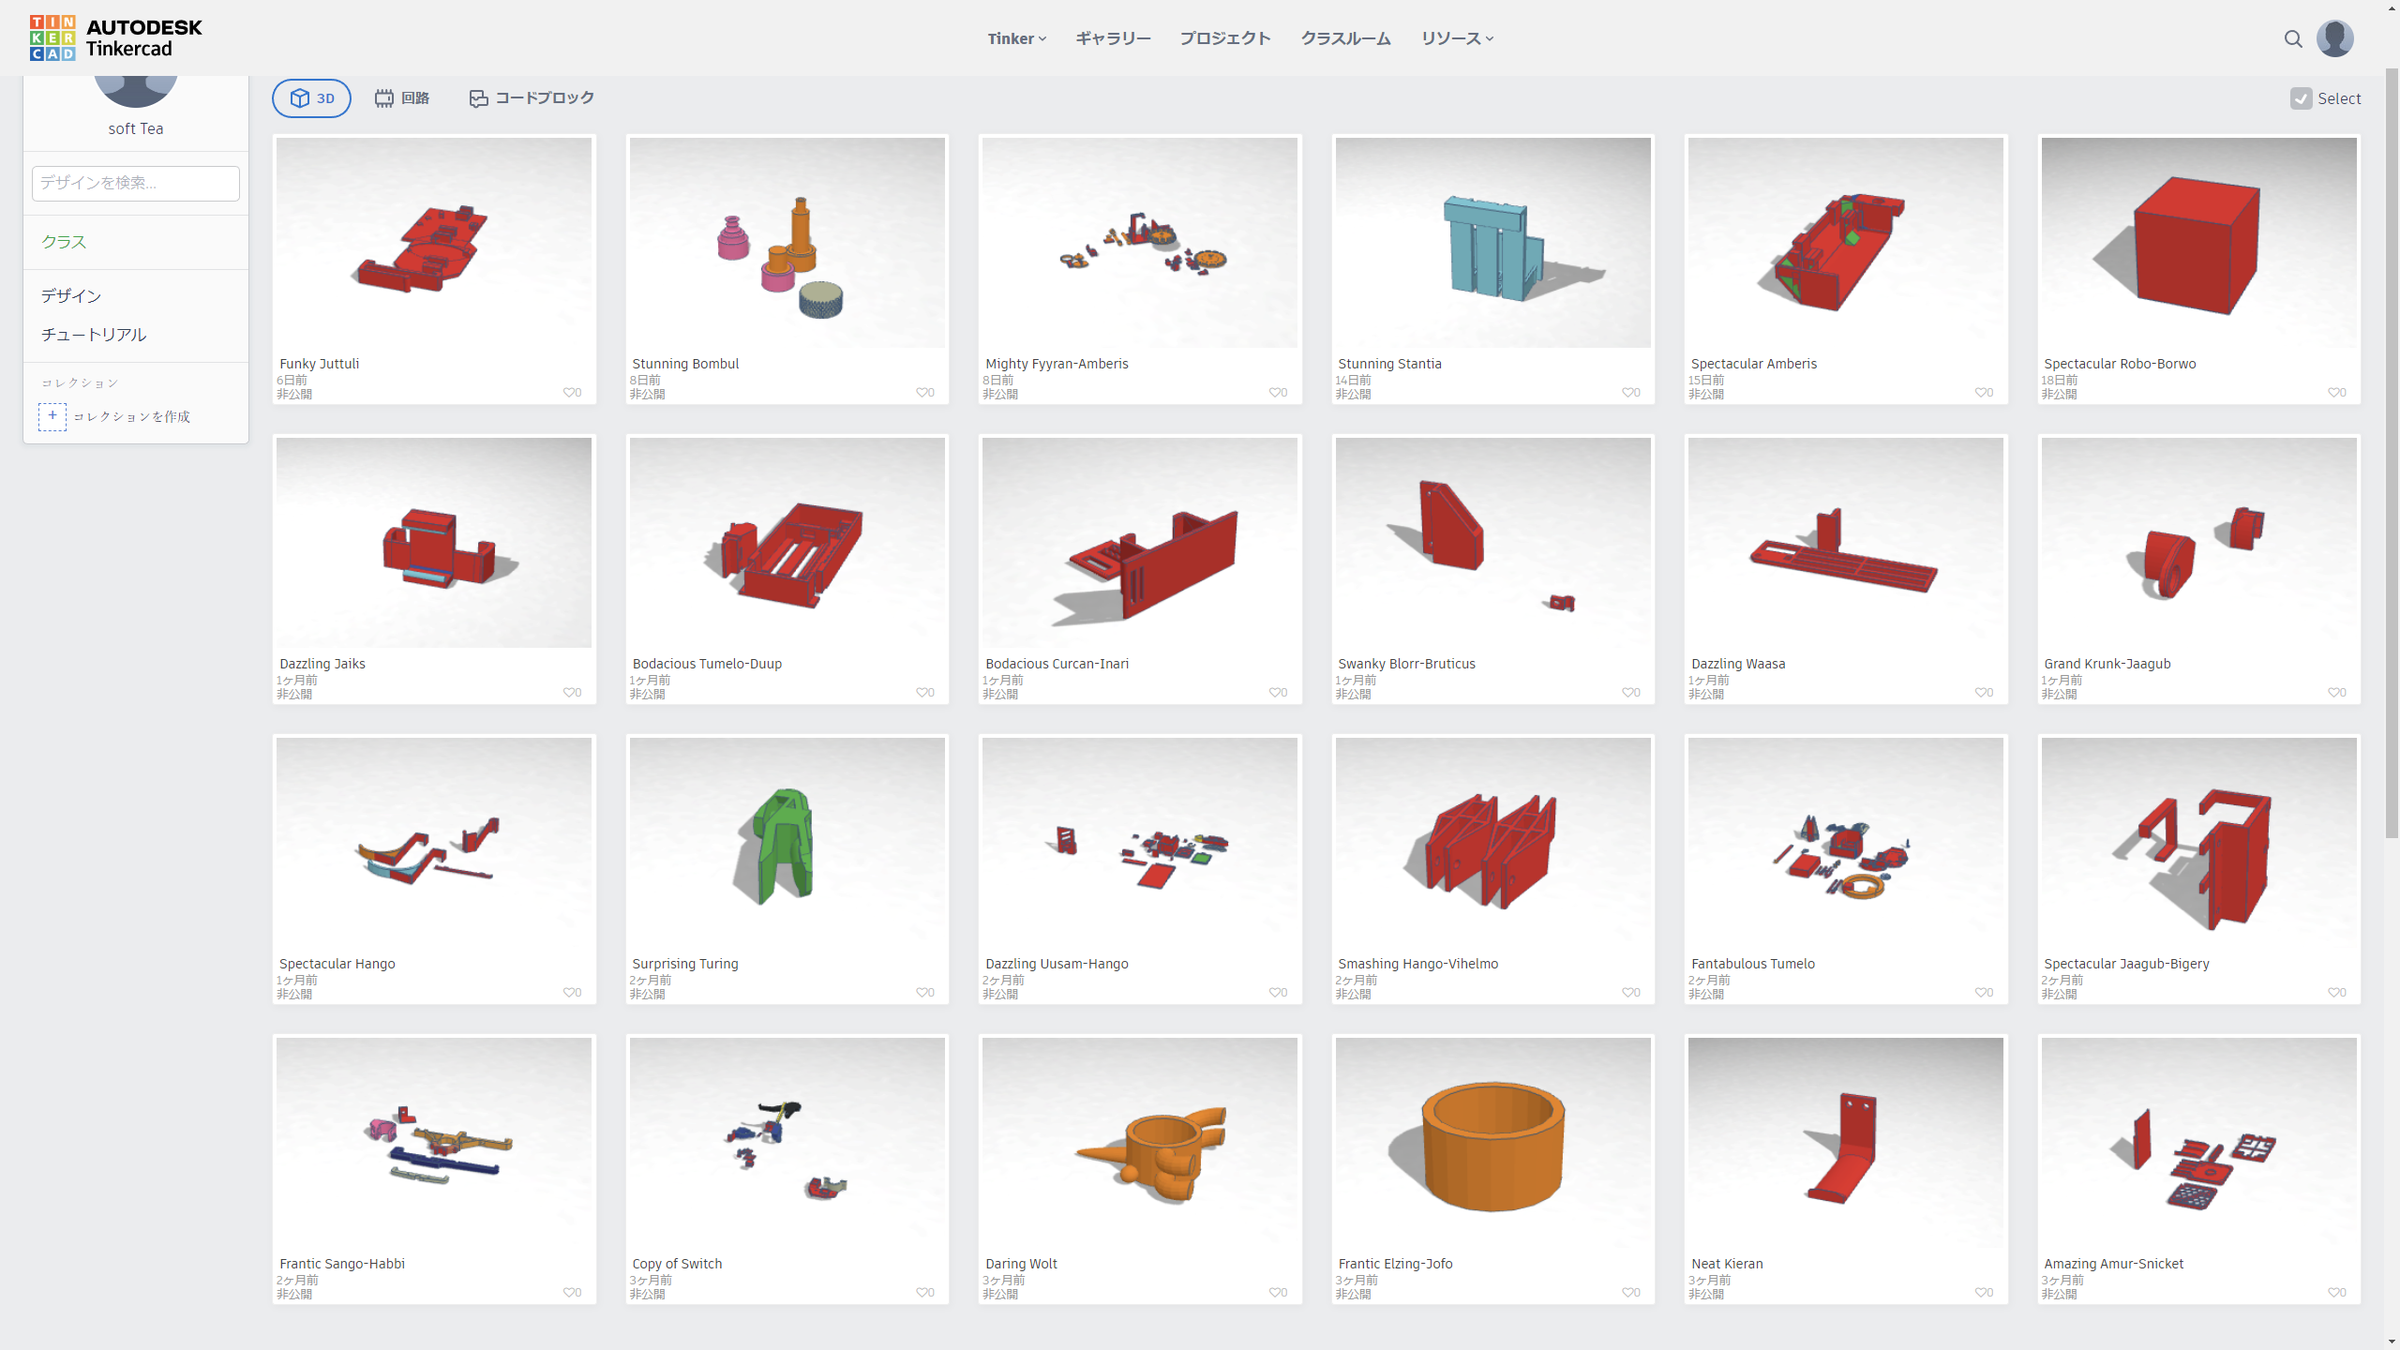
Task: Open the クラス sidebar link
Action: pos(63,242)
